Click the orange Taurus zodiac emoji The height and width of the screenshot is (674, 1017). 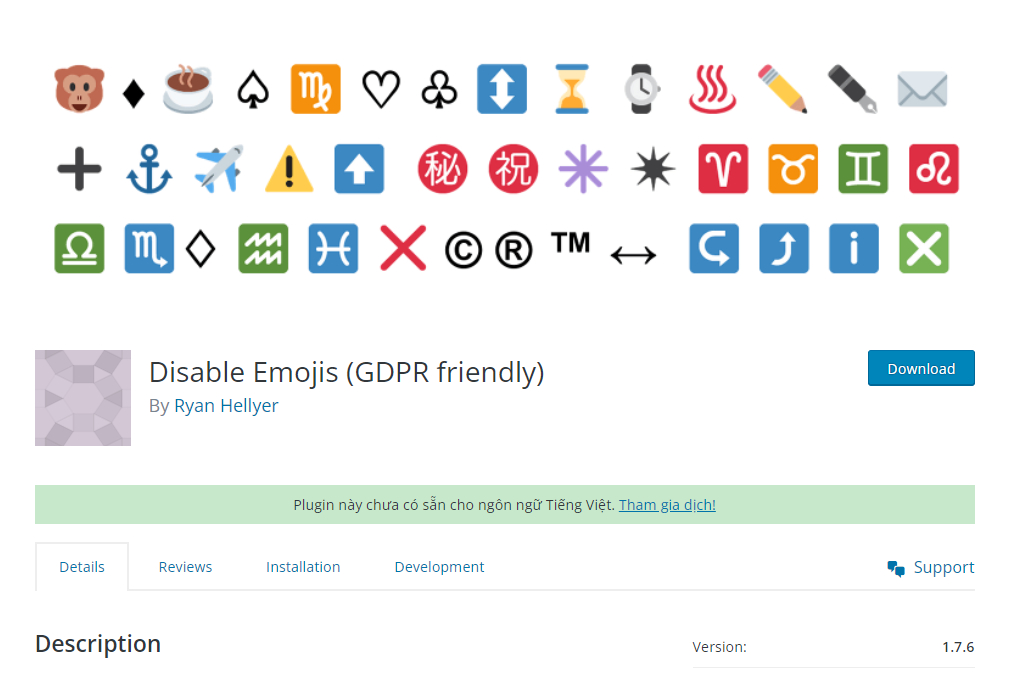click(793, 169)
